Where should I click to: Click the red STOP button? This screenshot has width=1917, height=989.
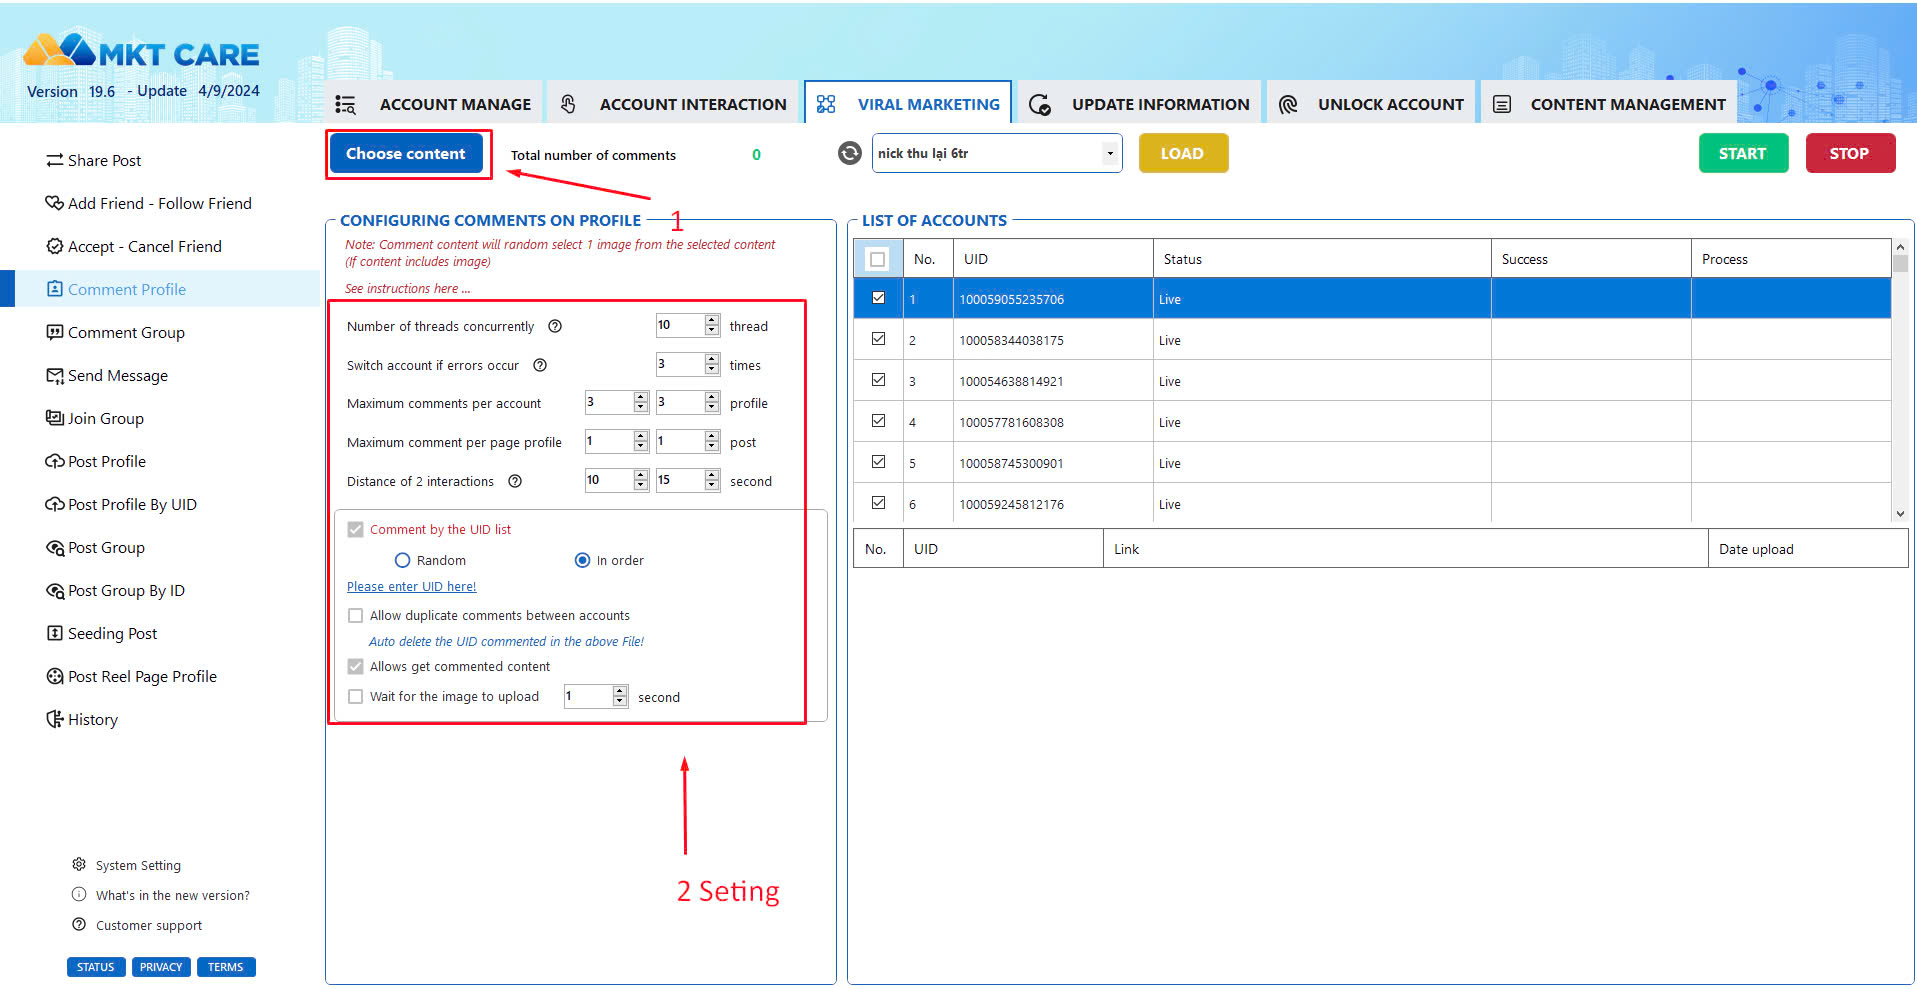pos(1850,153)
